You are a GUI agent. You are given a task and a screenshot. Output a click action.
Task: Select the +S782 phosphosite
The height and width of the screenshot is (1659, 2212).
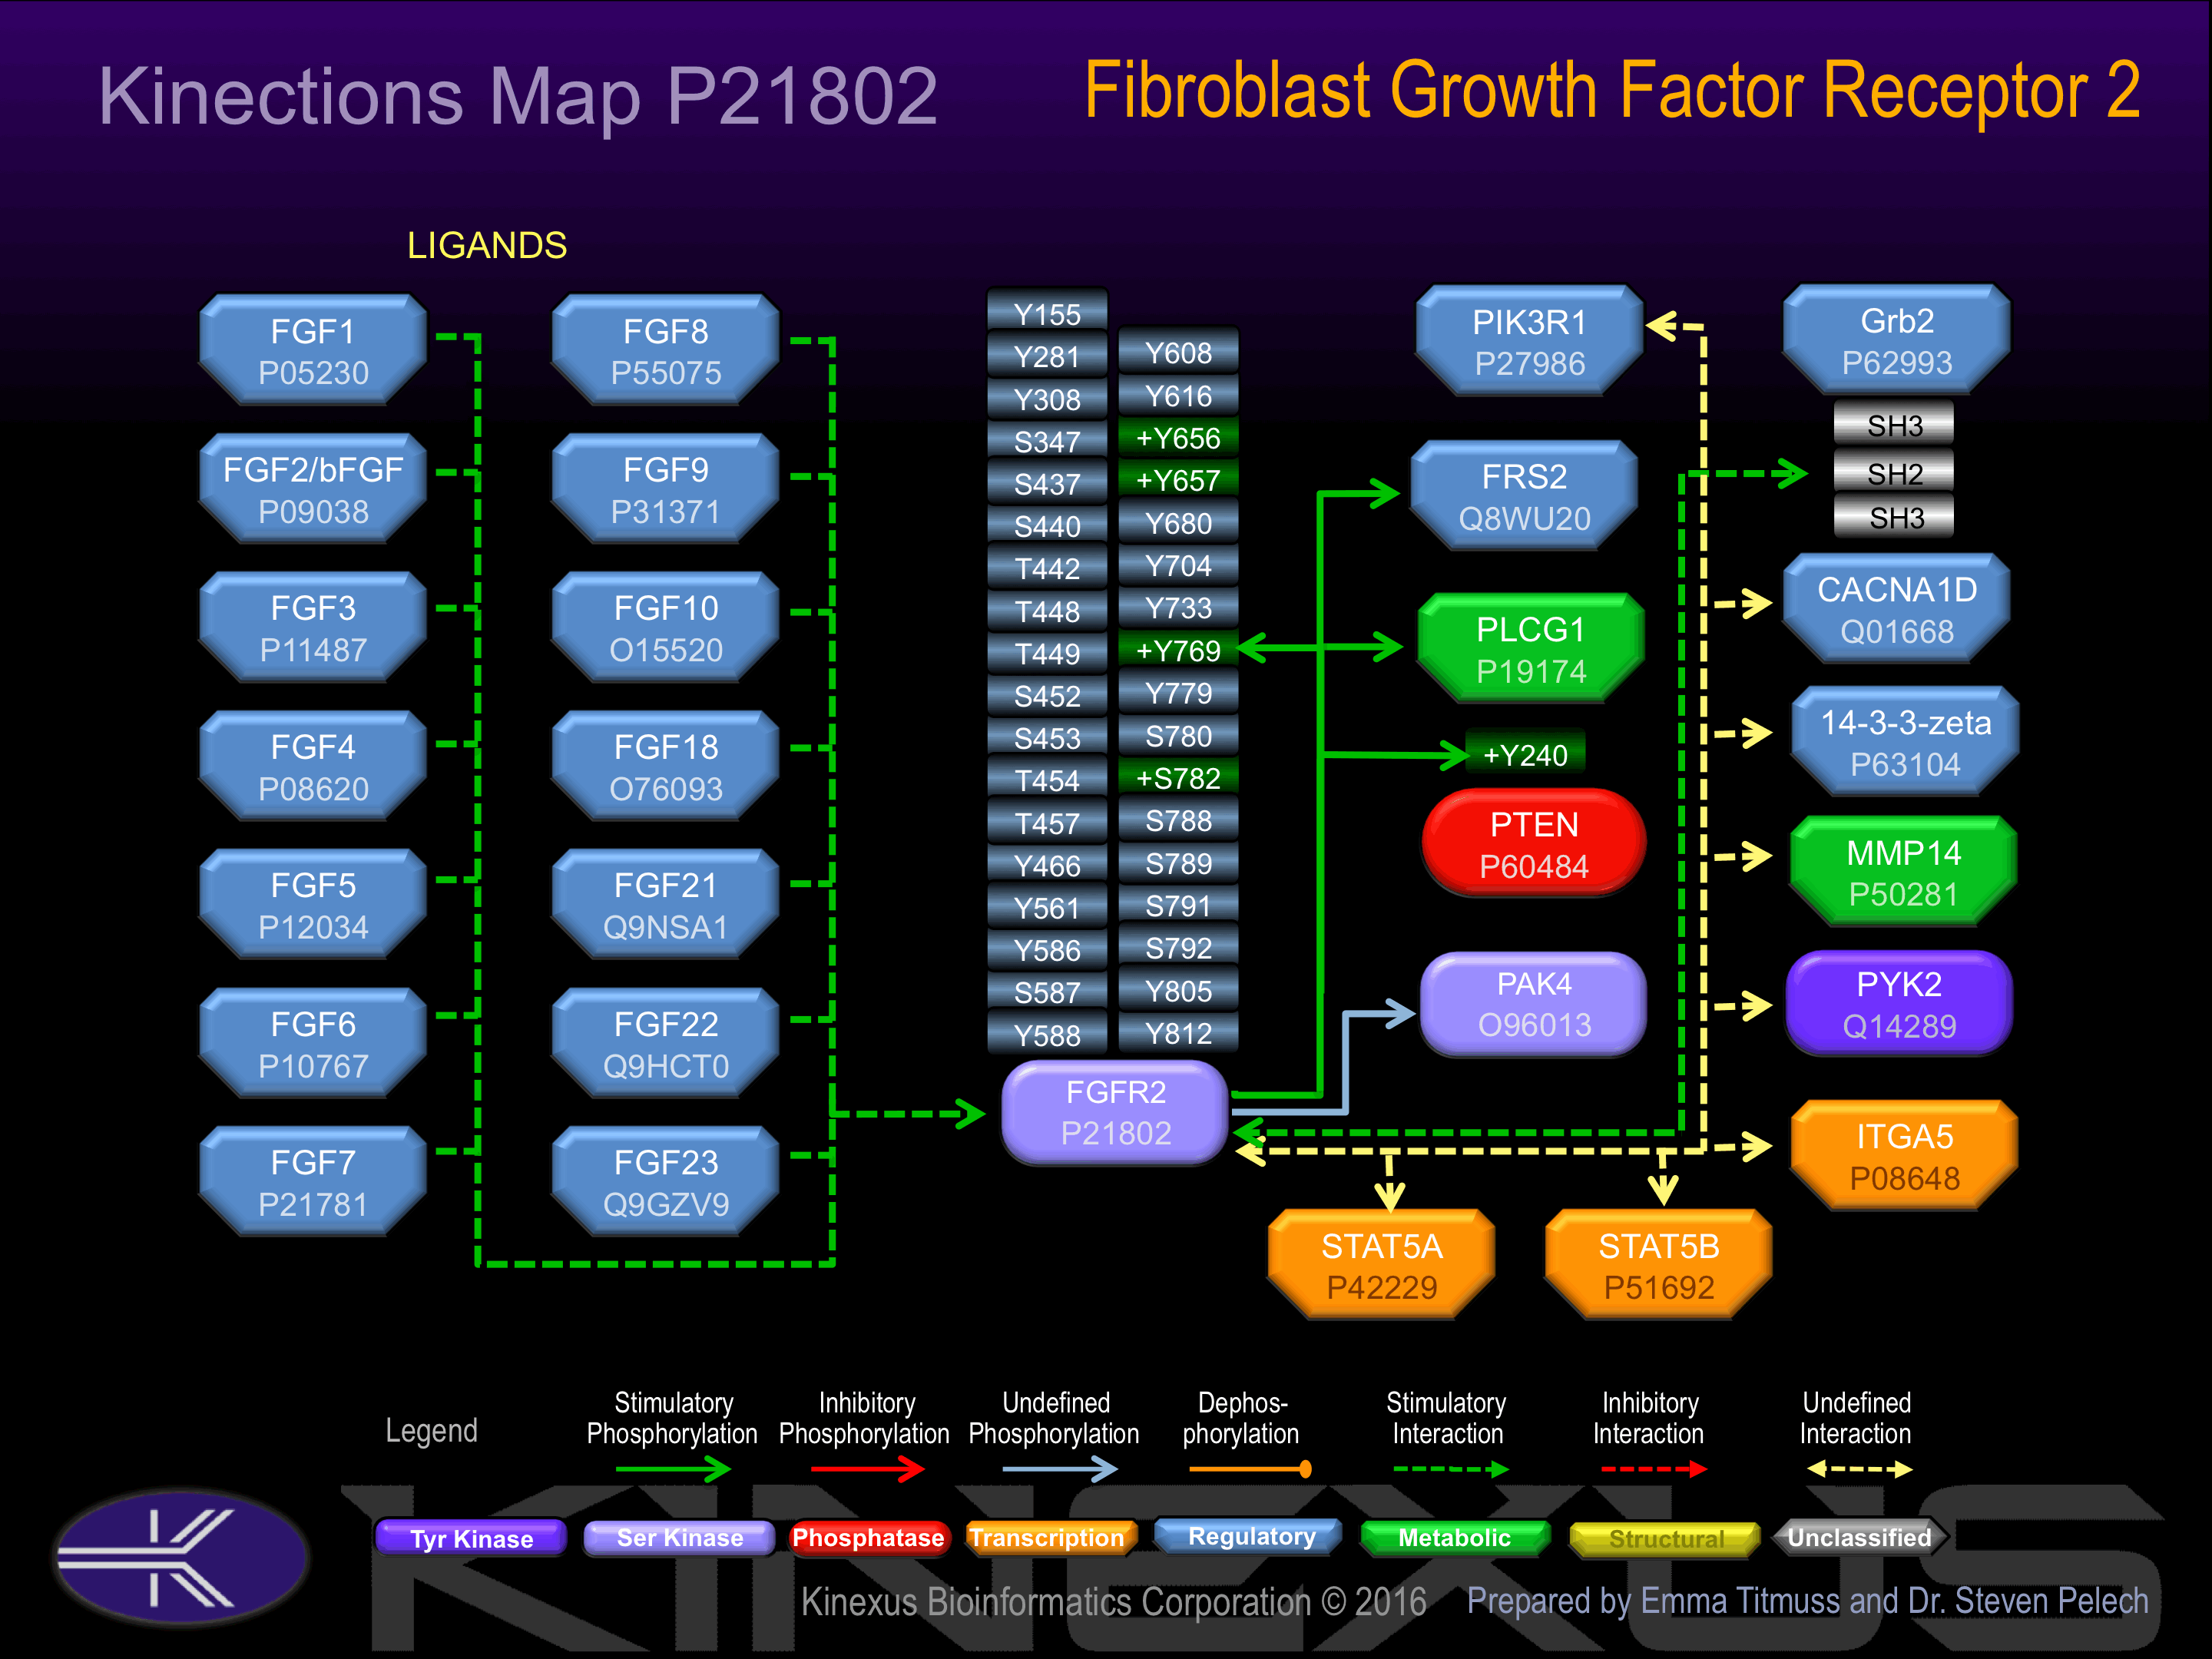[x=1178, y=777]
